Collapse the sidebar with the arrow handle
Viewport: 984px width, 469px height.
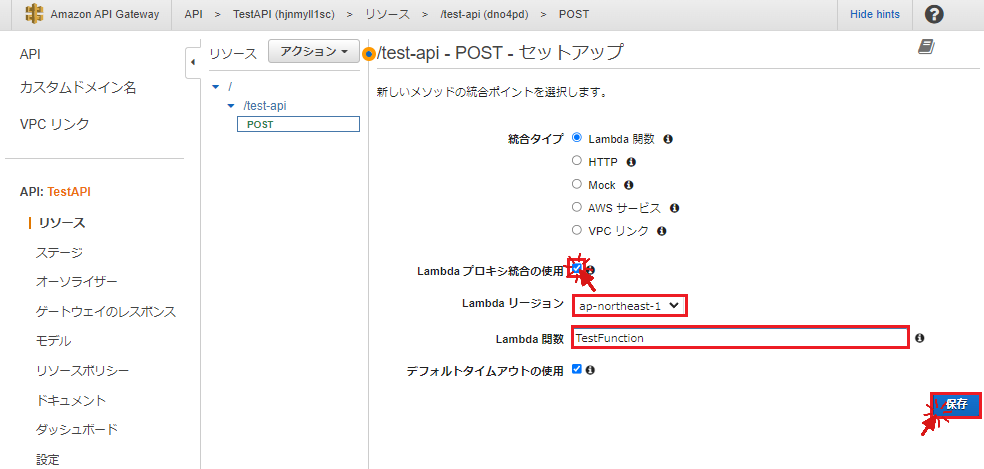click(193, 62)
